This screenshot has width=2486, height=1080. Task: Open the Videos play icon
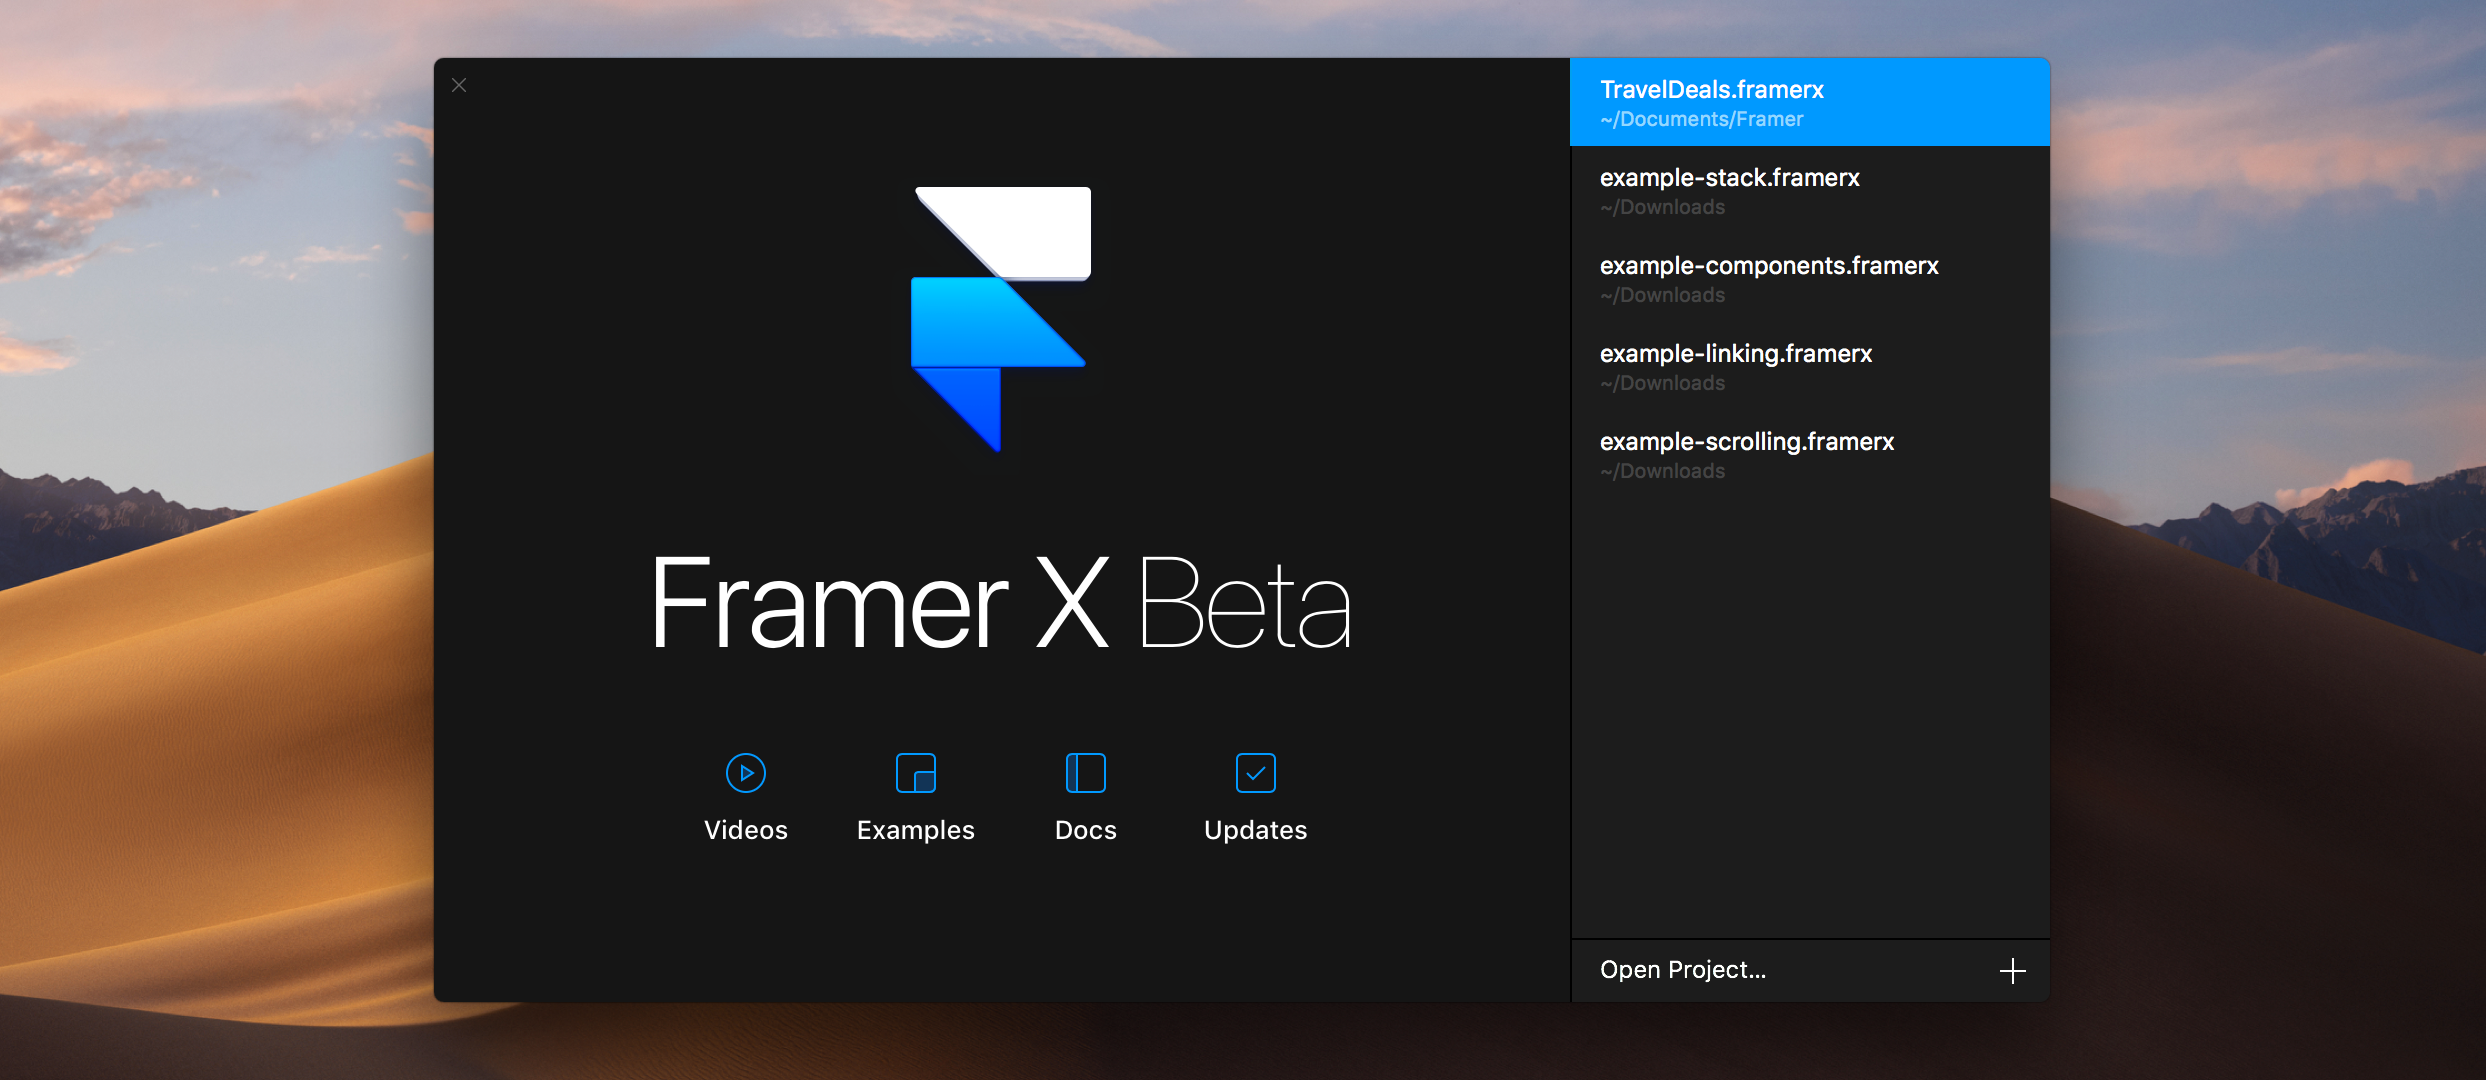pos(745,773)
